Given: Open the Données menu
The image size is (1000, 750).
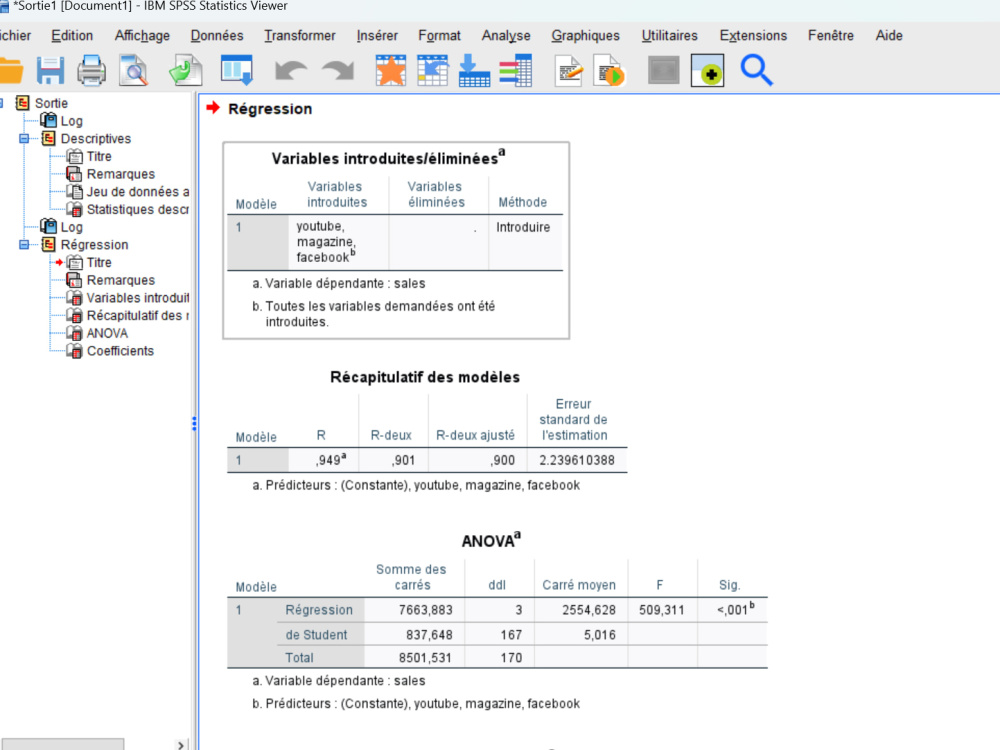Looking at the screenshot, I should coord(217,36).
